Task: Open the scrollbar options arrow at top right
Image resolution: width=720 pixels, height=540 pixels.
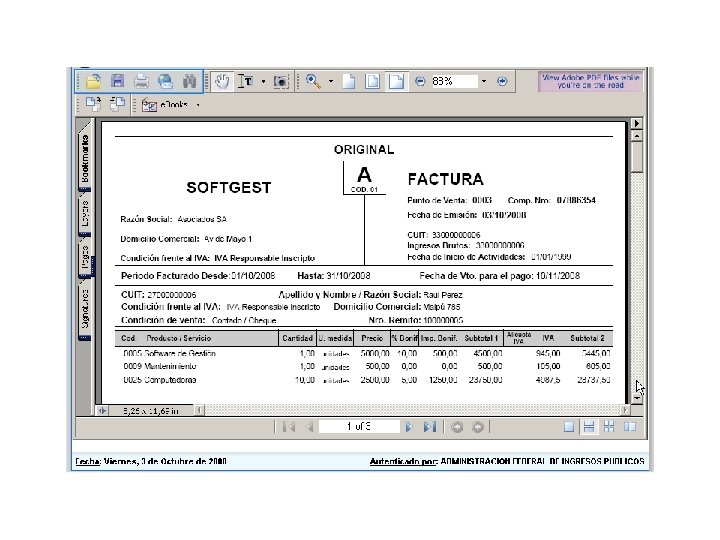Action: pos(637,123)
